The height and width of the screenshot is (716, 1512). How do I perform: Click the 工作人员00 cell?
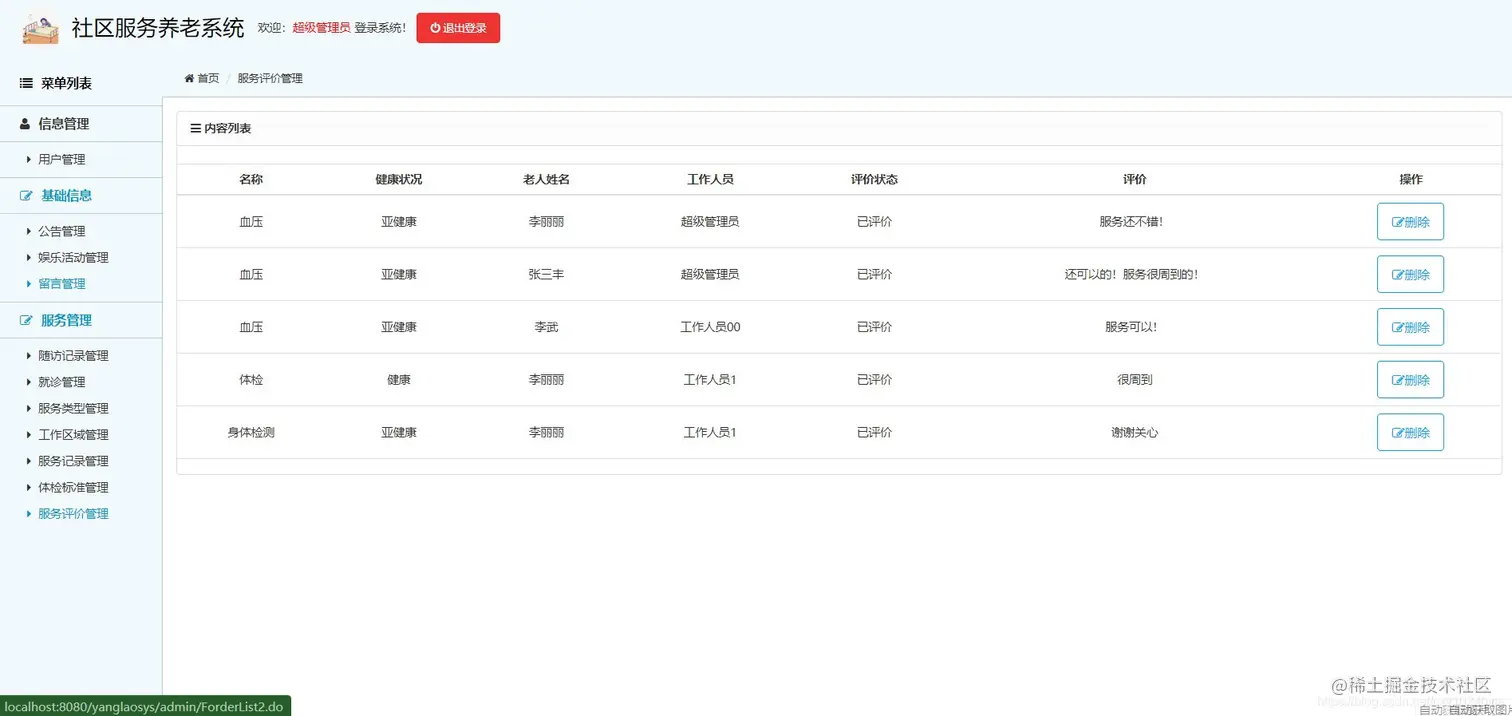(710, 327)
